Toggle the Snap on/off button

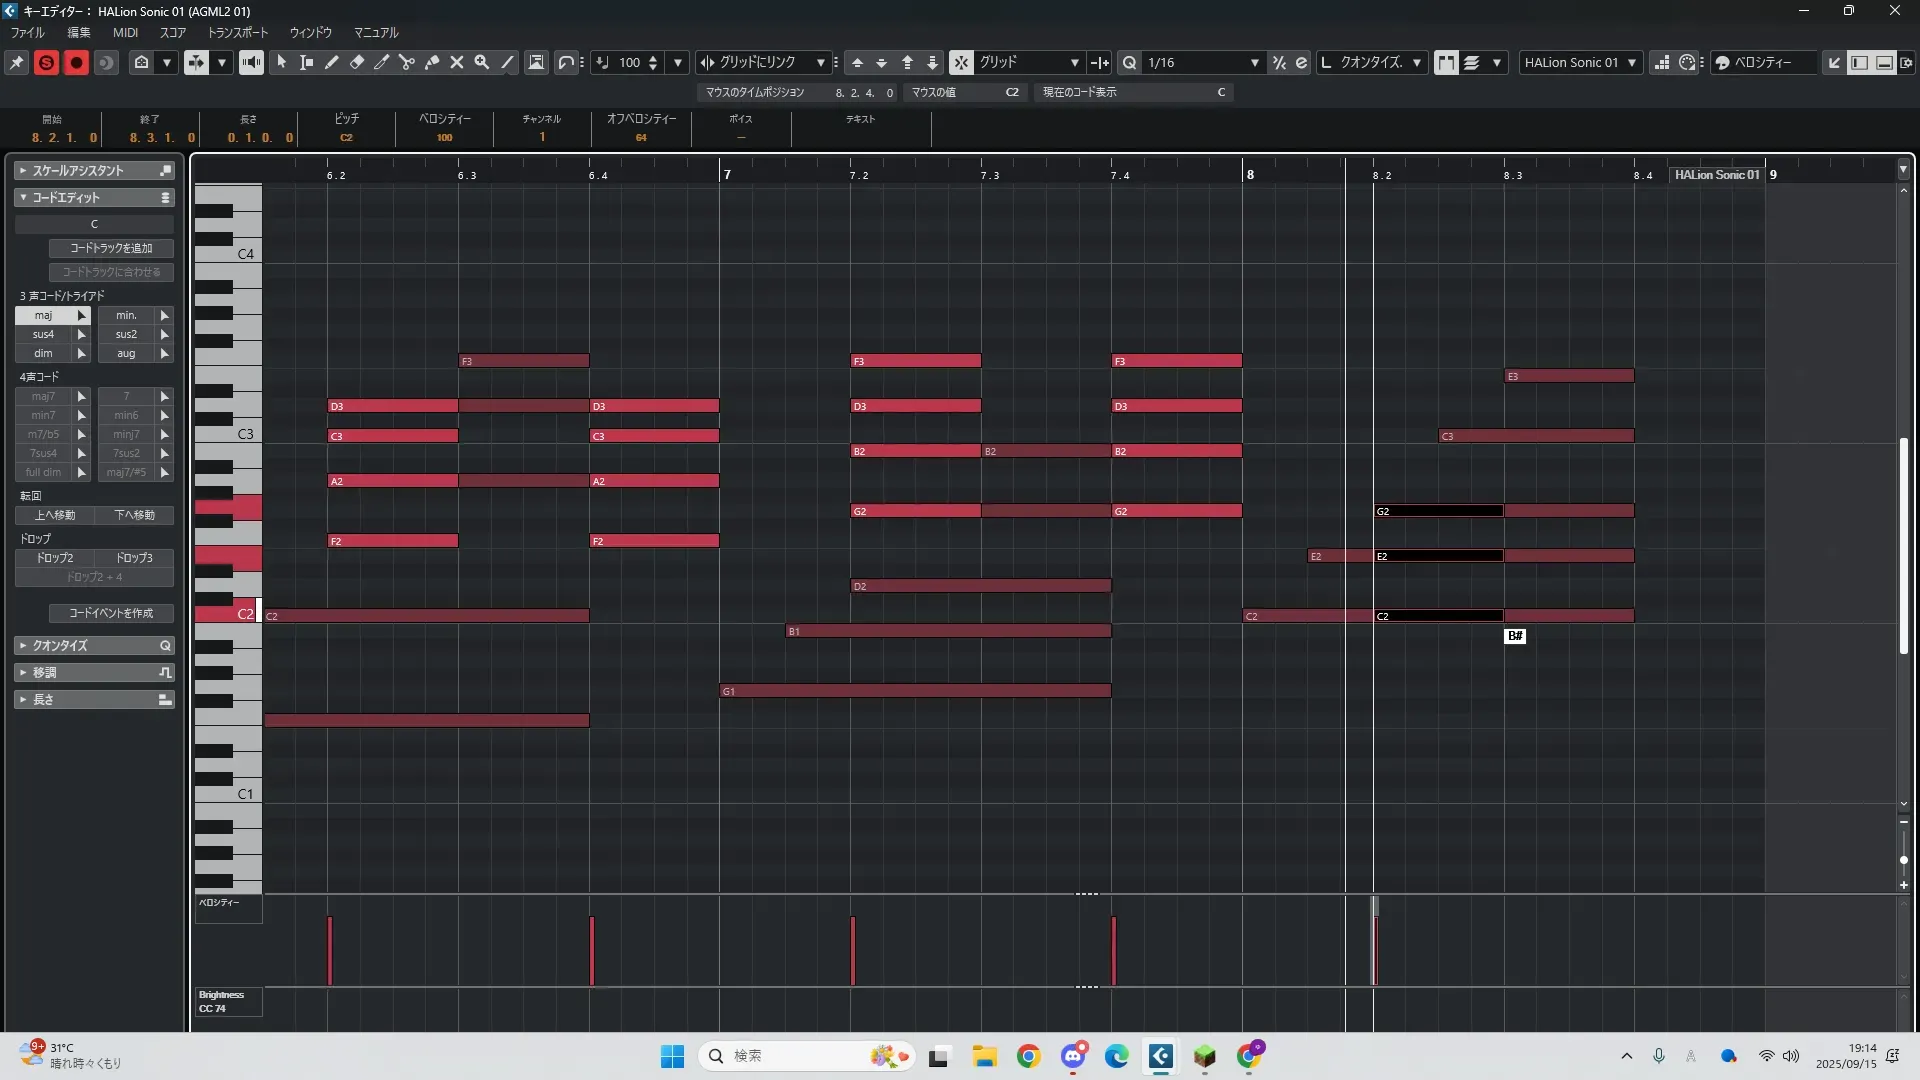[x=960, y=62]
